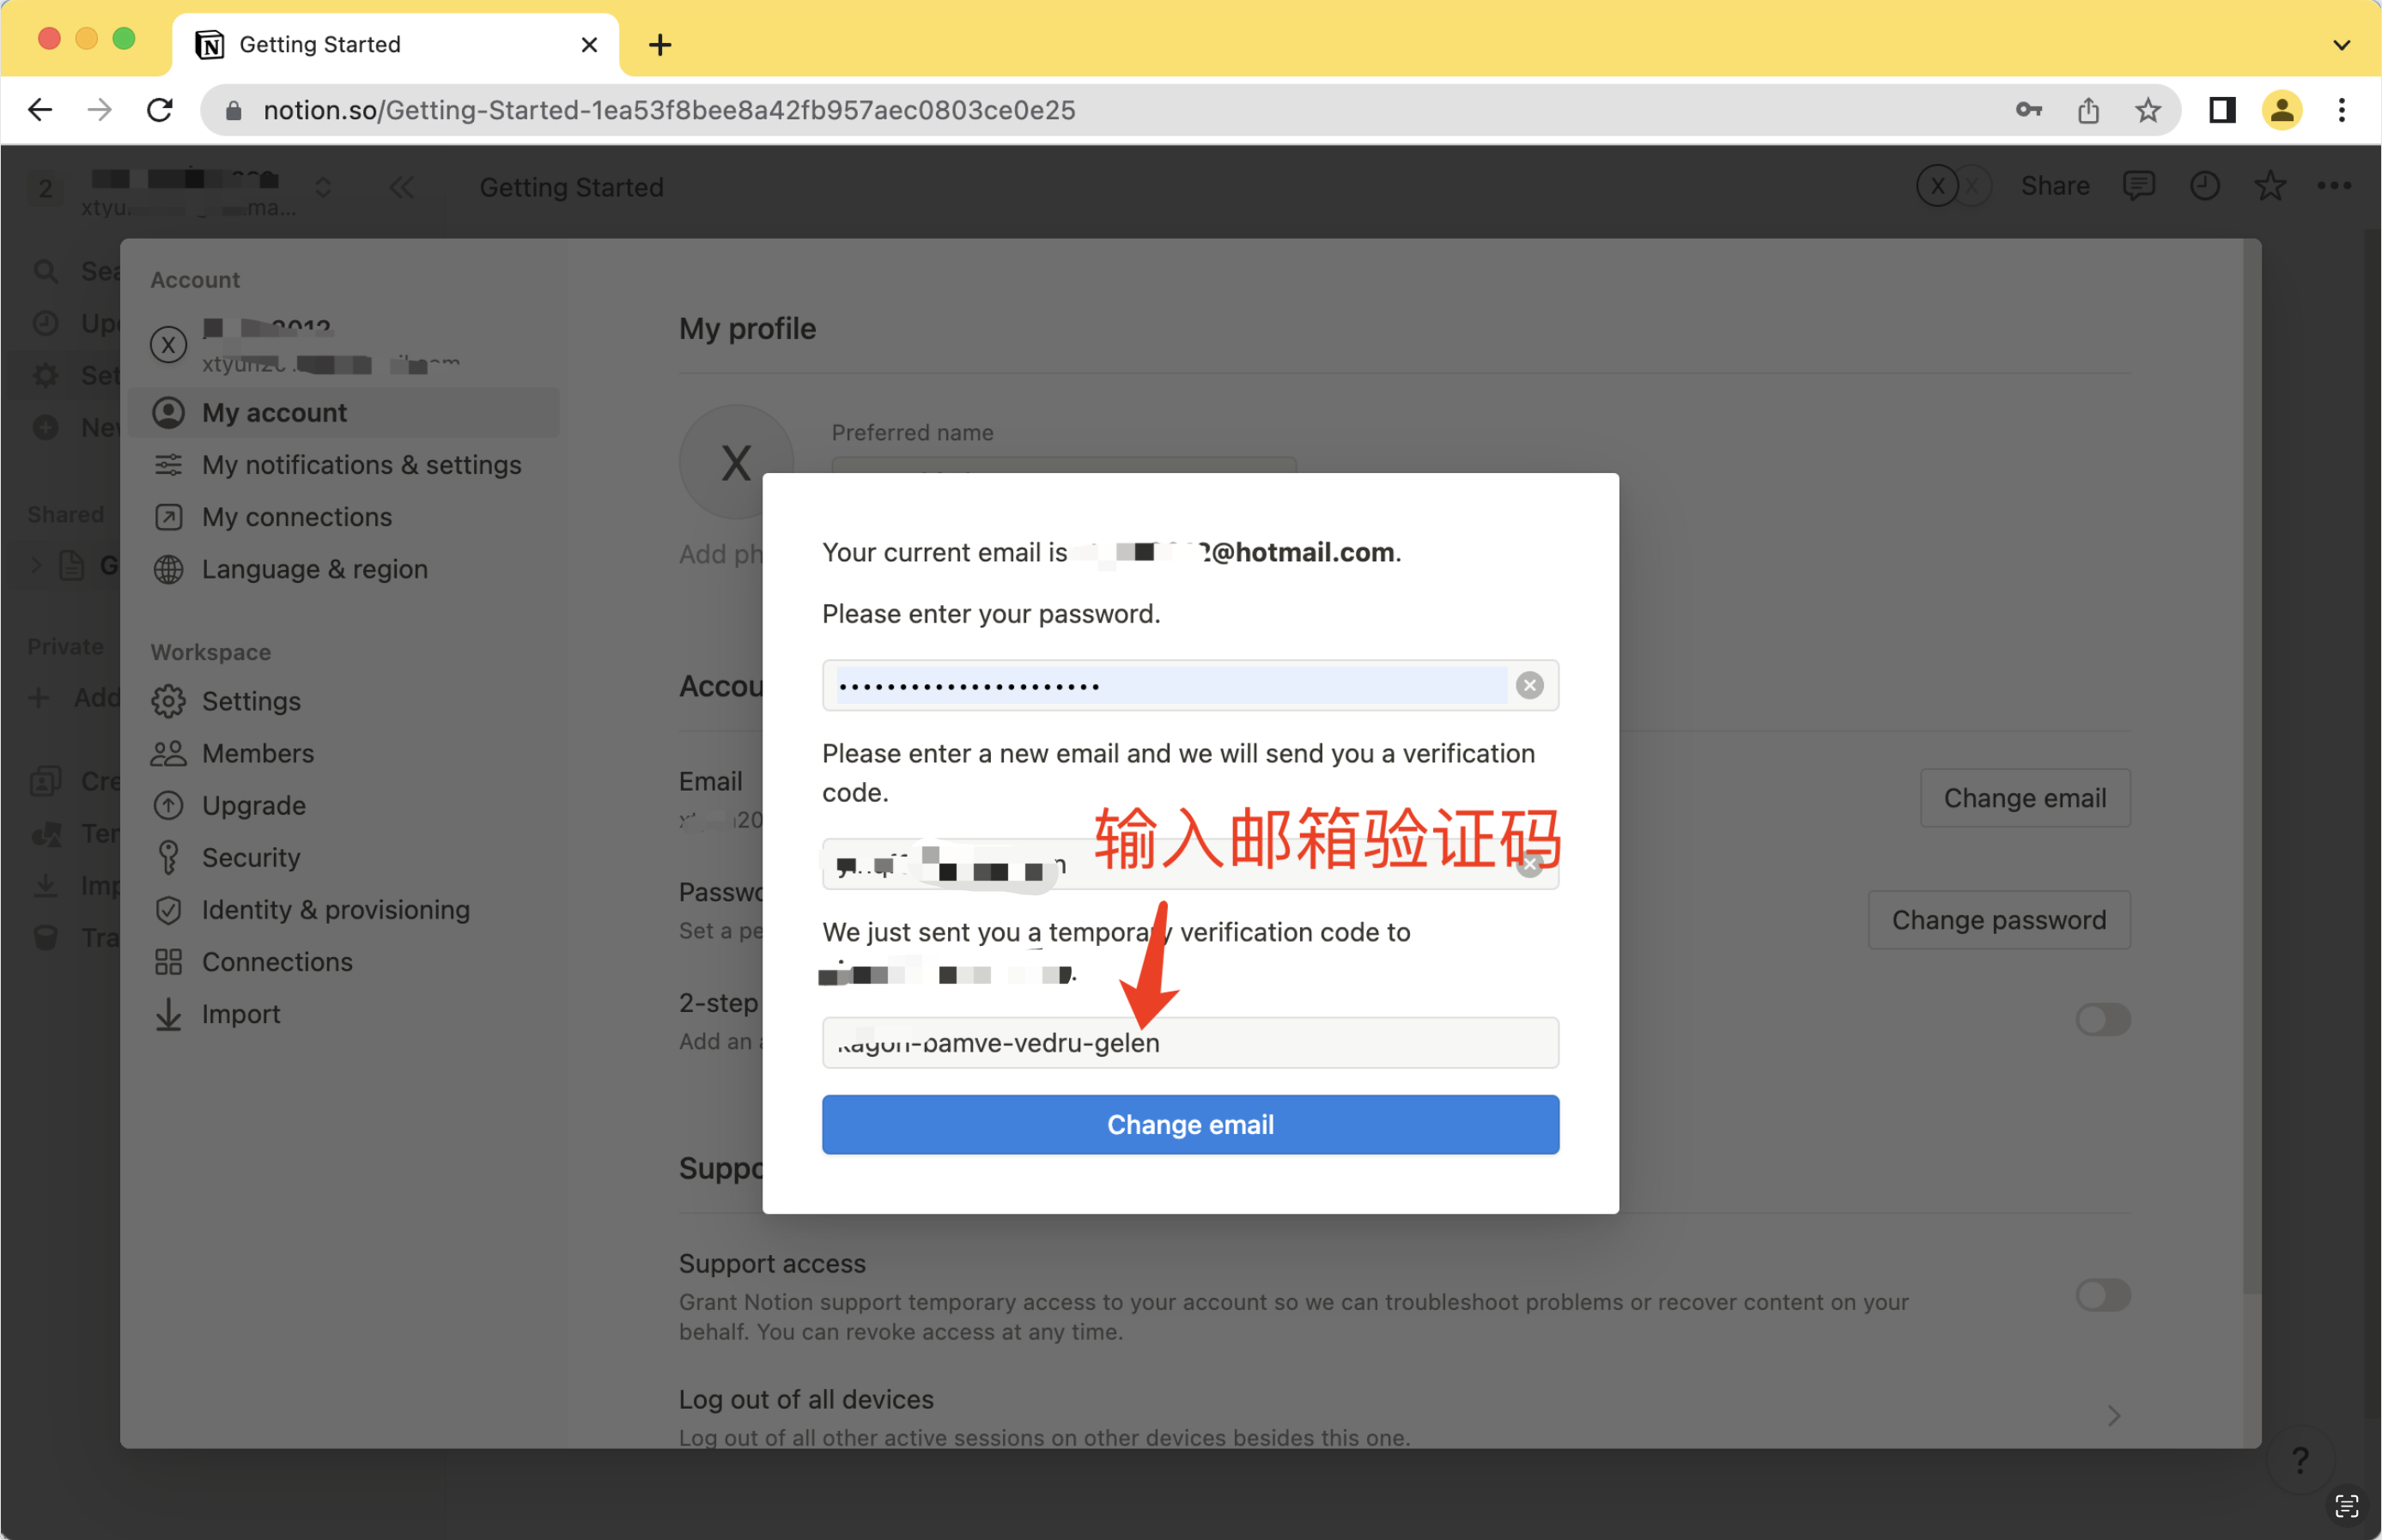Click the blue Change email button

(1190, 1124)
